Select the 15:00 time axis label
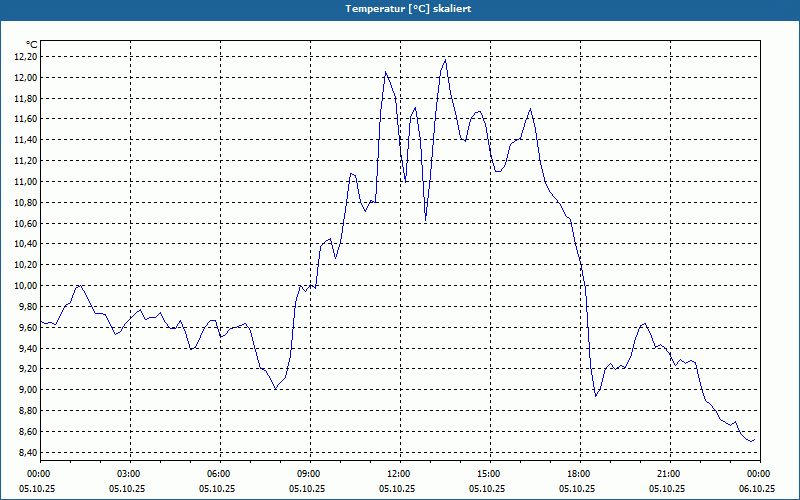 [x=490, y=474]
